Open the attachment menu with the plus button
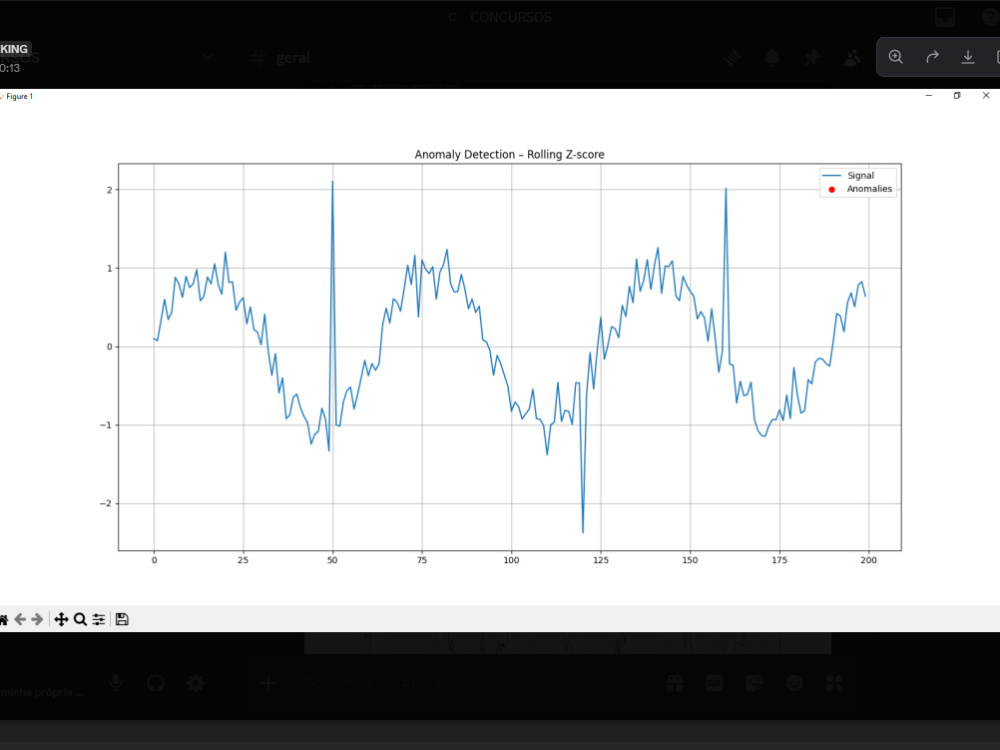The width and height of the screenshot is (1000, 750). pyautogui.click(x=267, y=683)
